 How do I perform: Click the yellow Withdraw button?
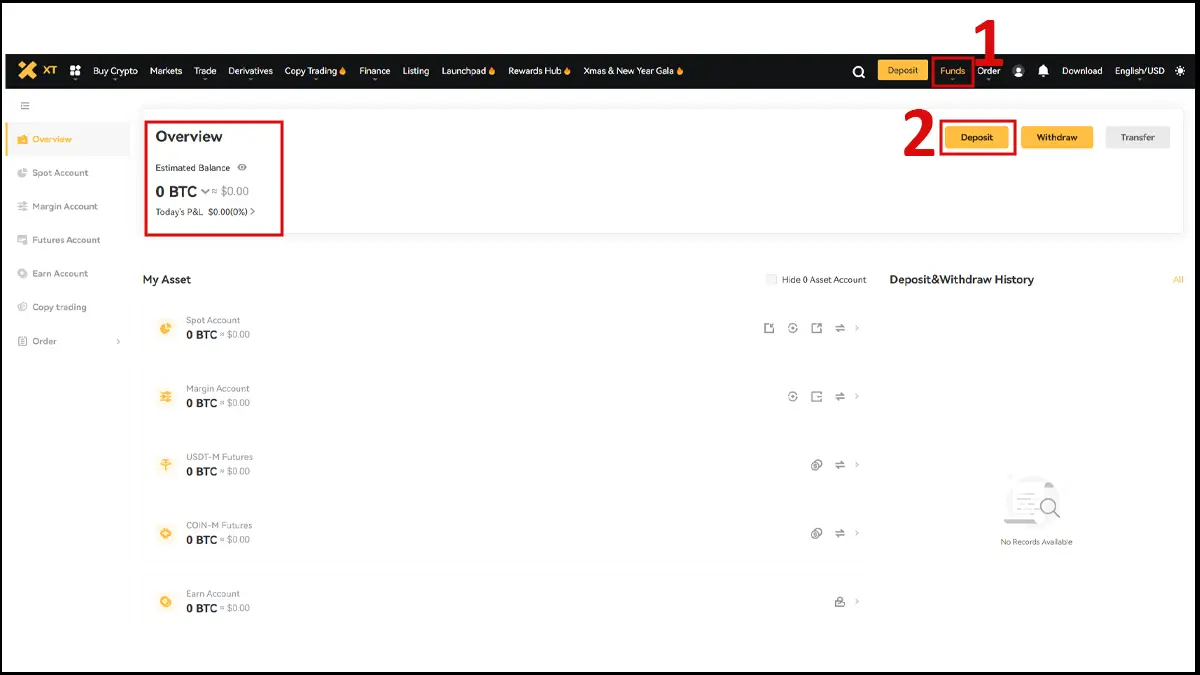pyautogui.click(x=1056, y=137)
